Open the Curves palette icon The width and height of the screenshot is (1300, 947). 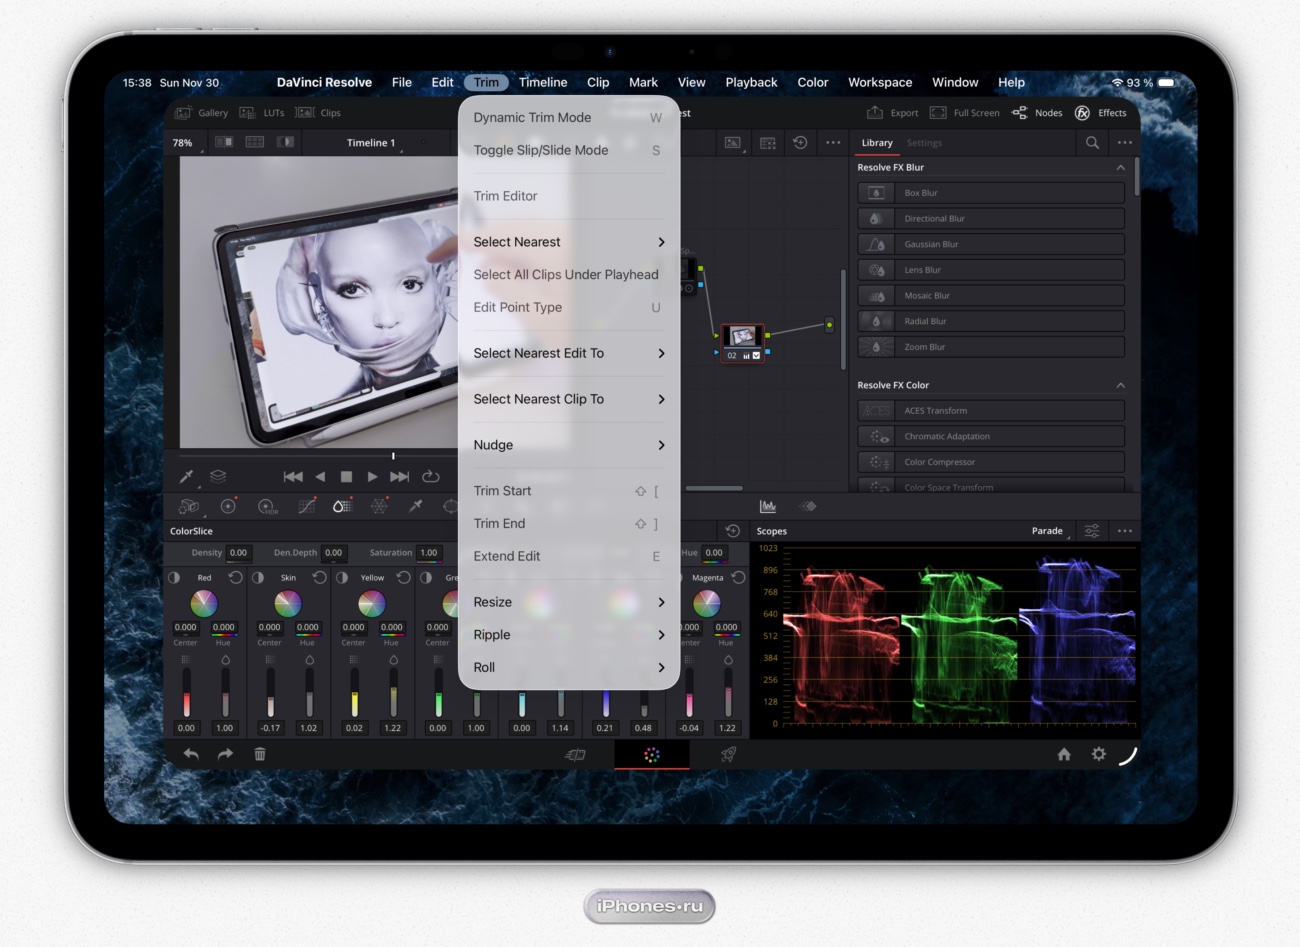[307, 506]
